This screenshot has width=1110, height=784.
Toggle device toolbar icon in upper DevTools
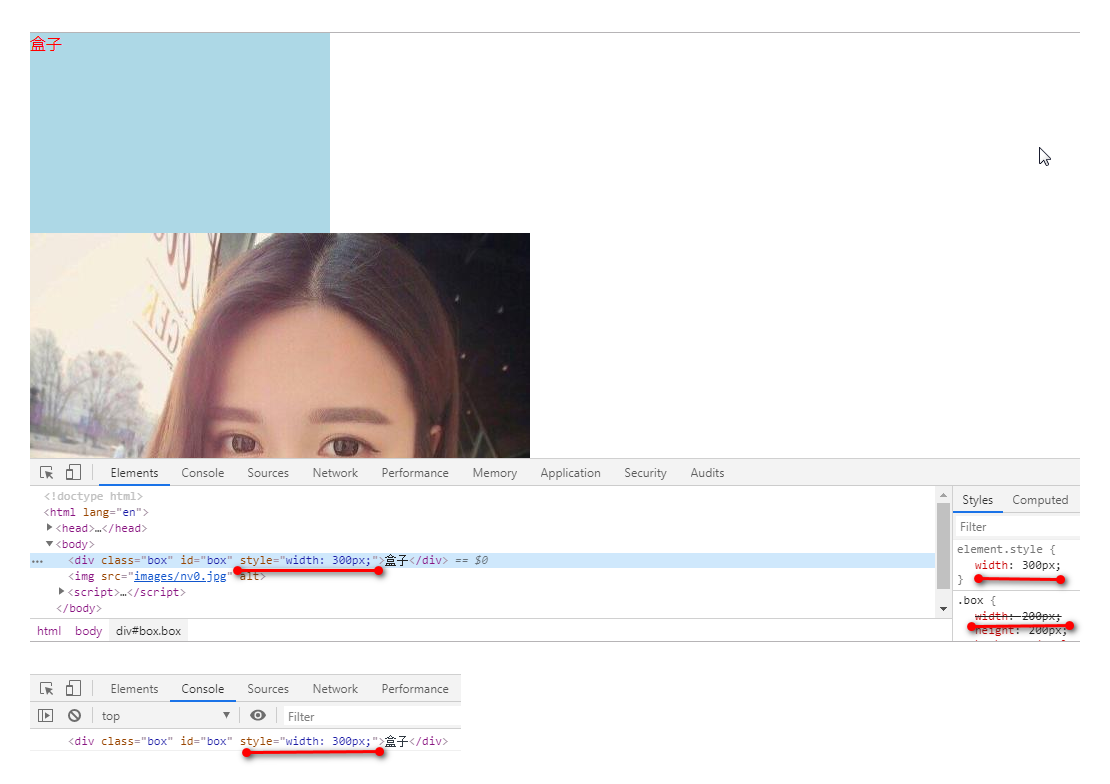click(x=74, y=472)
